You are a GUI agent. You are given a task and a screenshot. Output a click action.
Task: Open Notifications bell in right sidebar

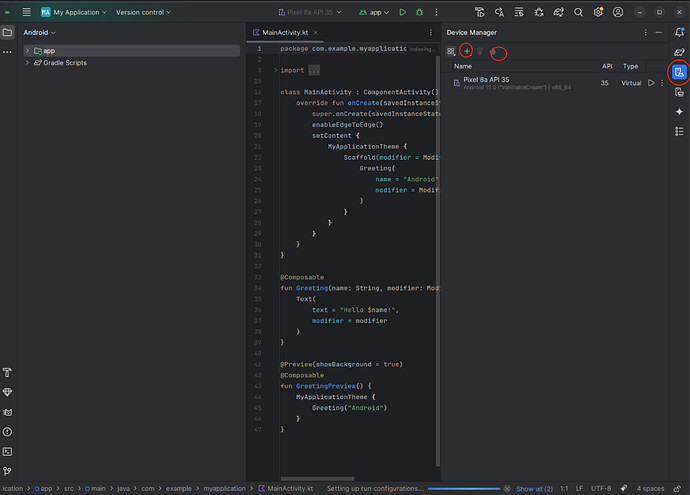coord(679,32)
